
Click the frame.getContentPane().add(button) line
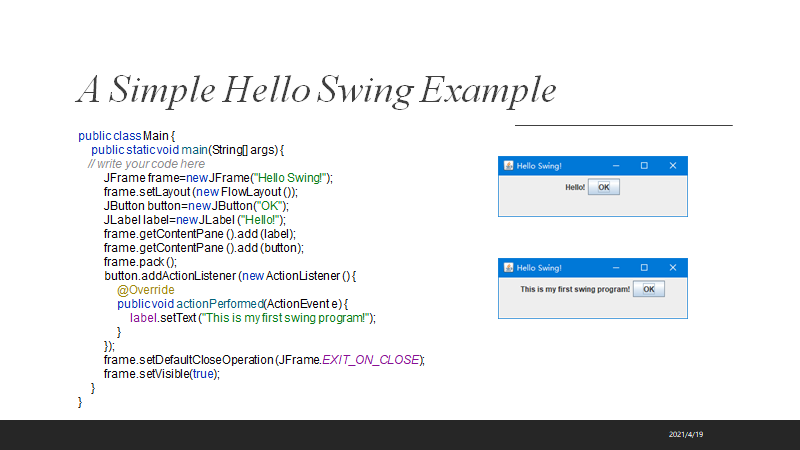point(204,248)
